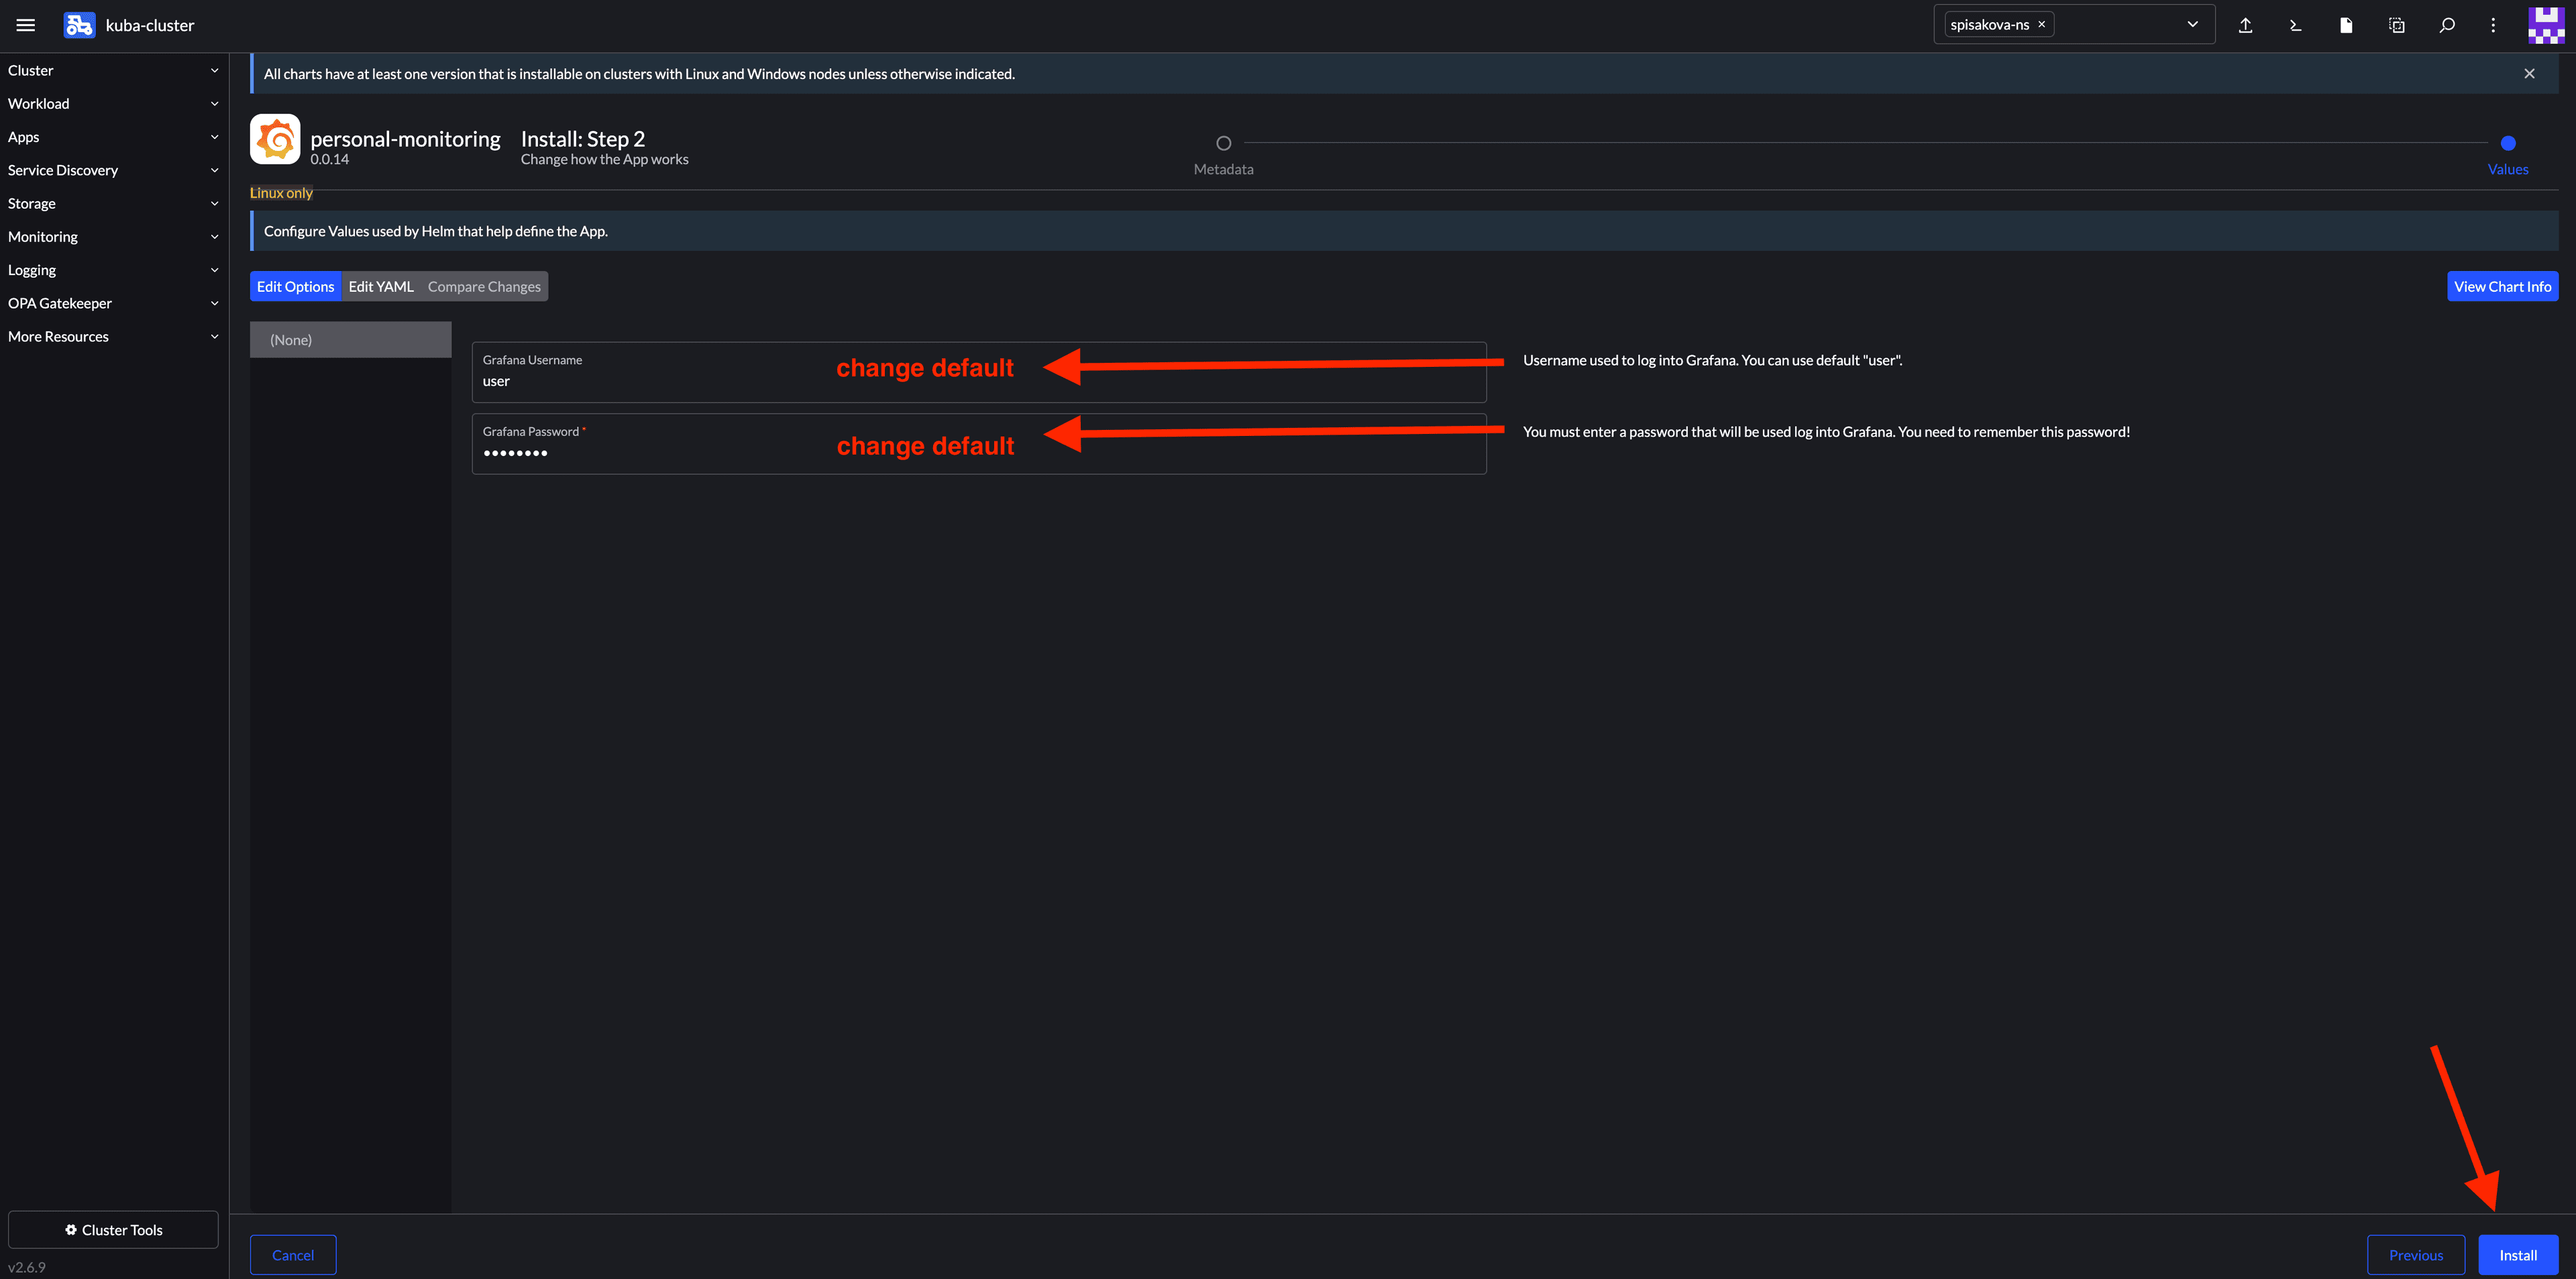Click the Import YAML upload icon

click(x=2245, y=25)
